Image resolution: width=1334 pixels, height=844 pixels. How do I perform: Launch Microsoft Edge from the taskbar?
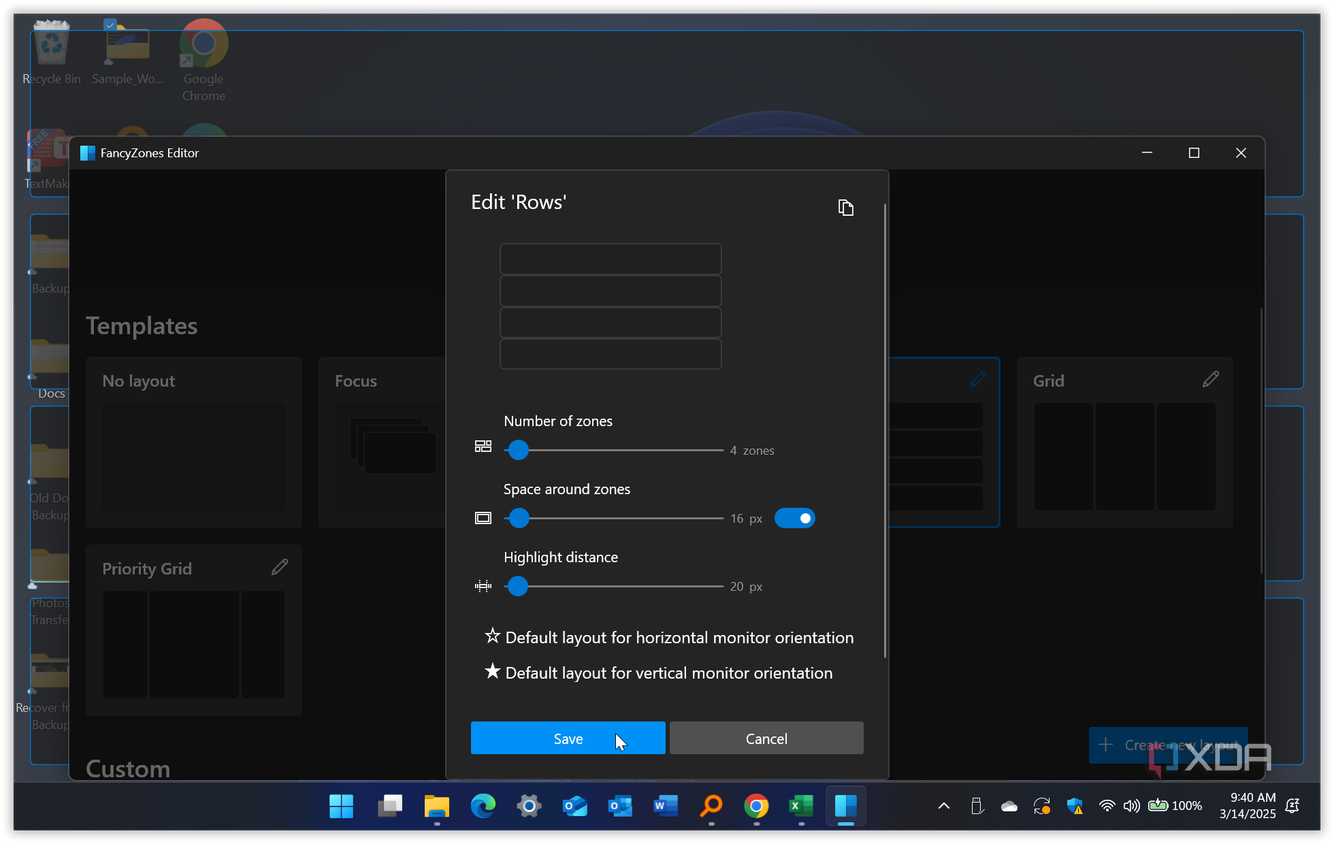[483, 806]
